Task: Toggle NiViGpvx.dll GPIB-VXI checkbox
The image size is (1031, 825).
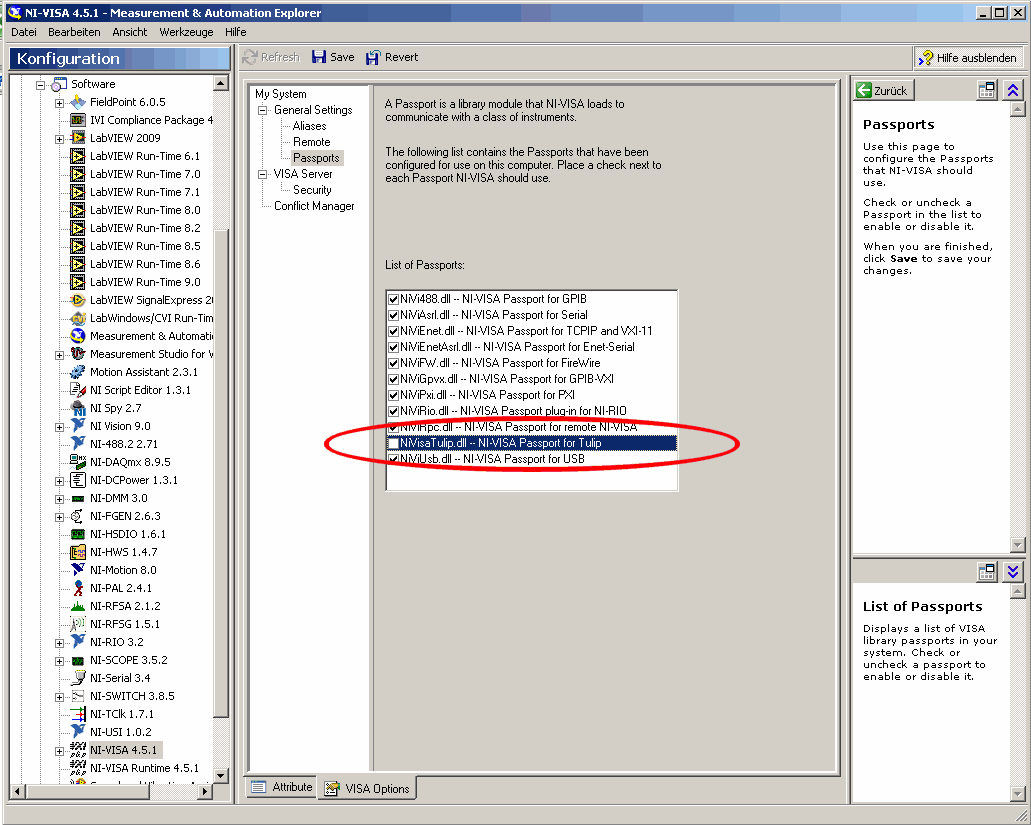Action: 393,379
